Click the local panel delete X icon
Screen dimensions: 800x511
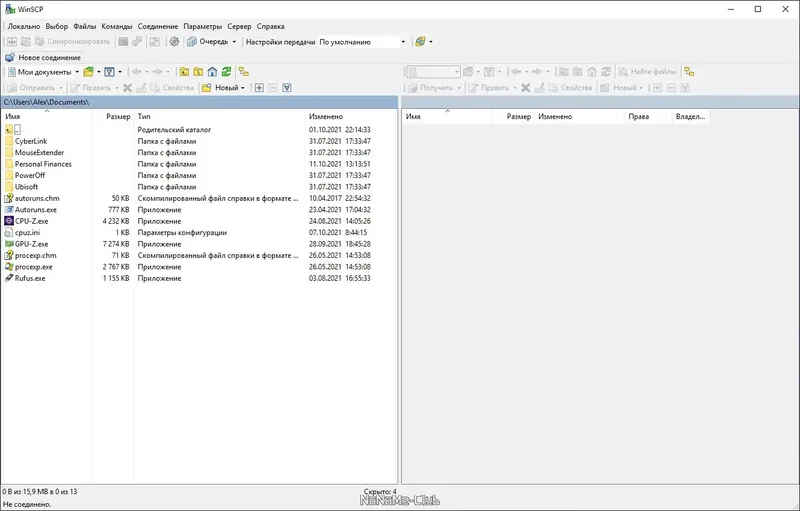[x=128, y=88]
